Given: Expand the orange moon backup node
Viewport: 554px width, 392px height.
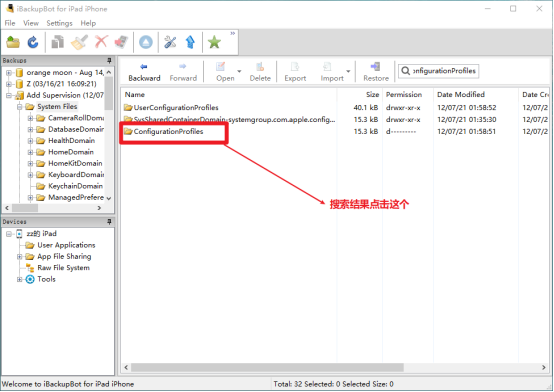Looking at the screenshot, I should (x=9, y=73).
